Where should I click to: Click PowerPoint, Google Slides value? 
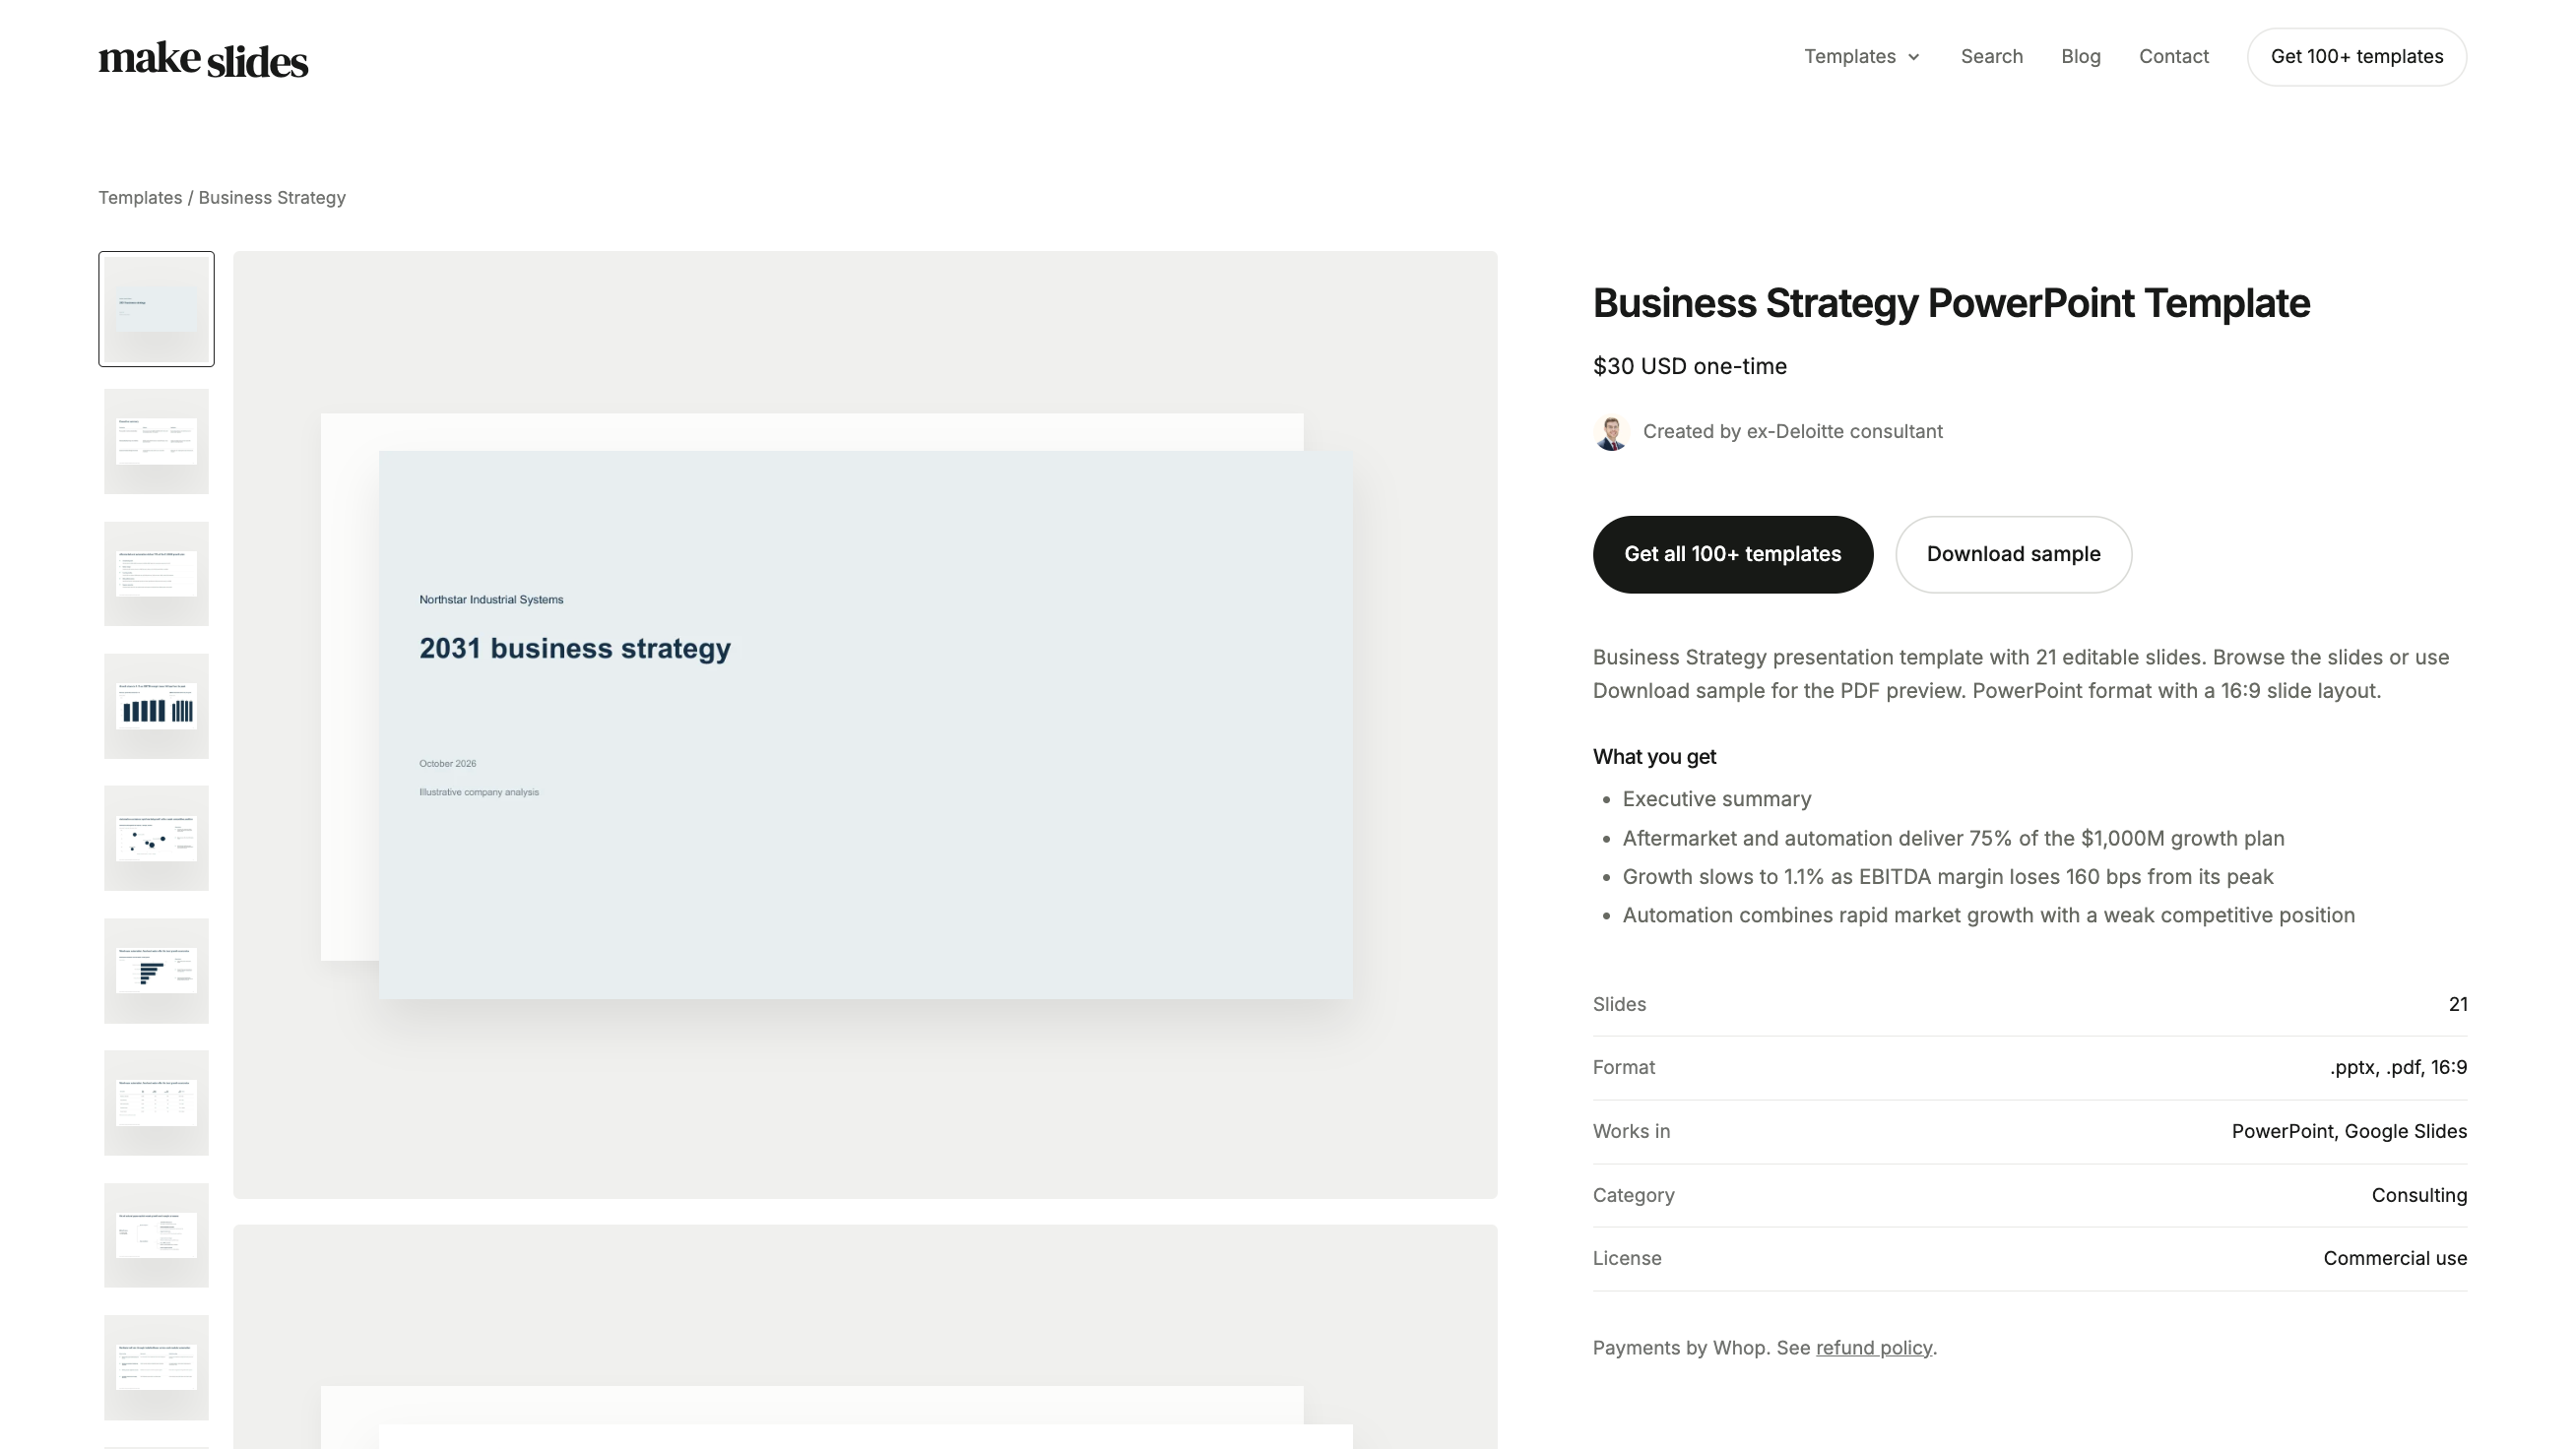(x=2349, y=1132)
